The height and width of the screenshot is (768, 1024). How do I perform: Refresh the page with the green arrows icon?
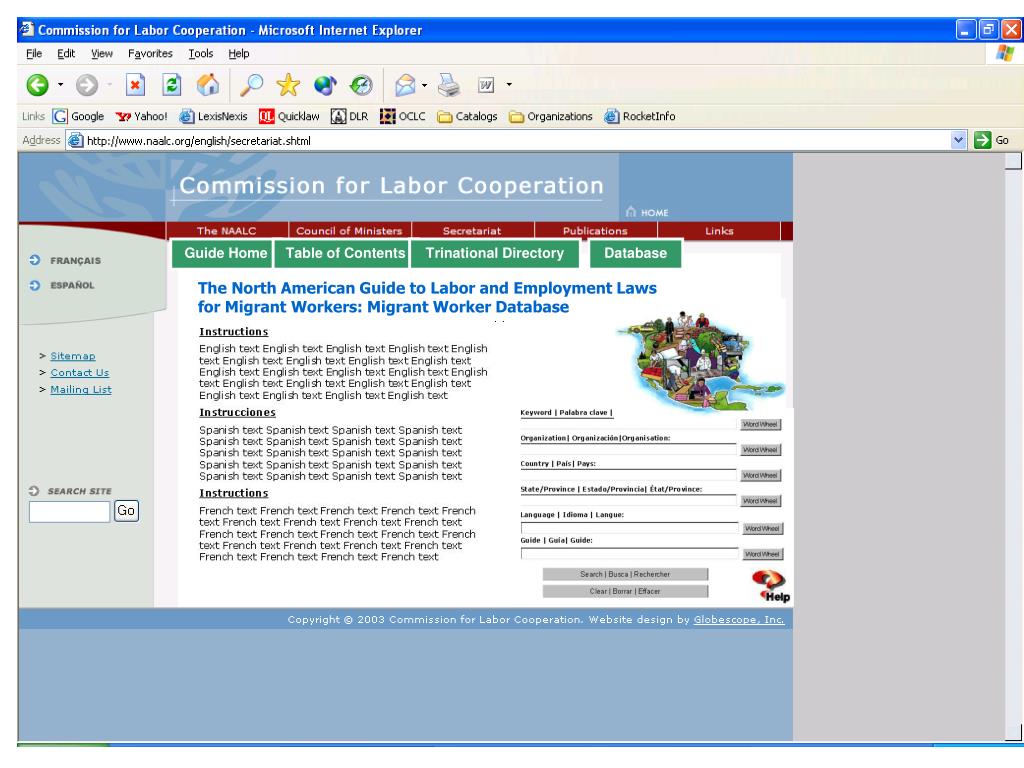point(172,85)
